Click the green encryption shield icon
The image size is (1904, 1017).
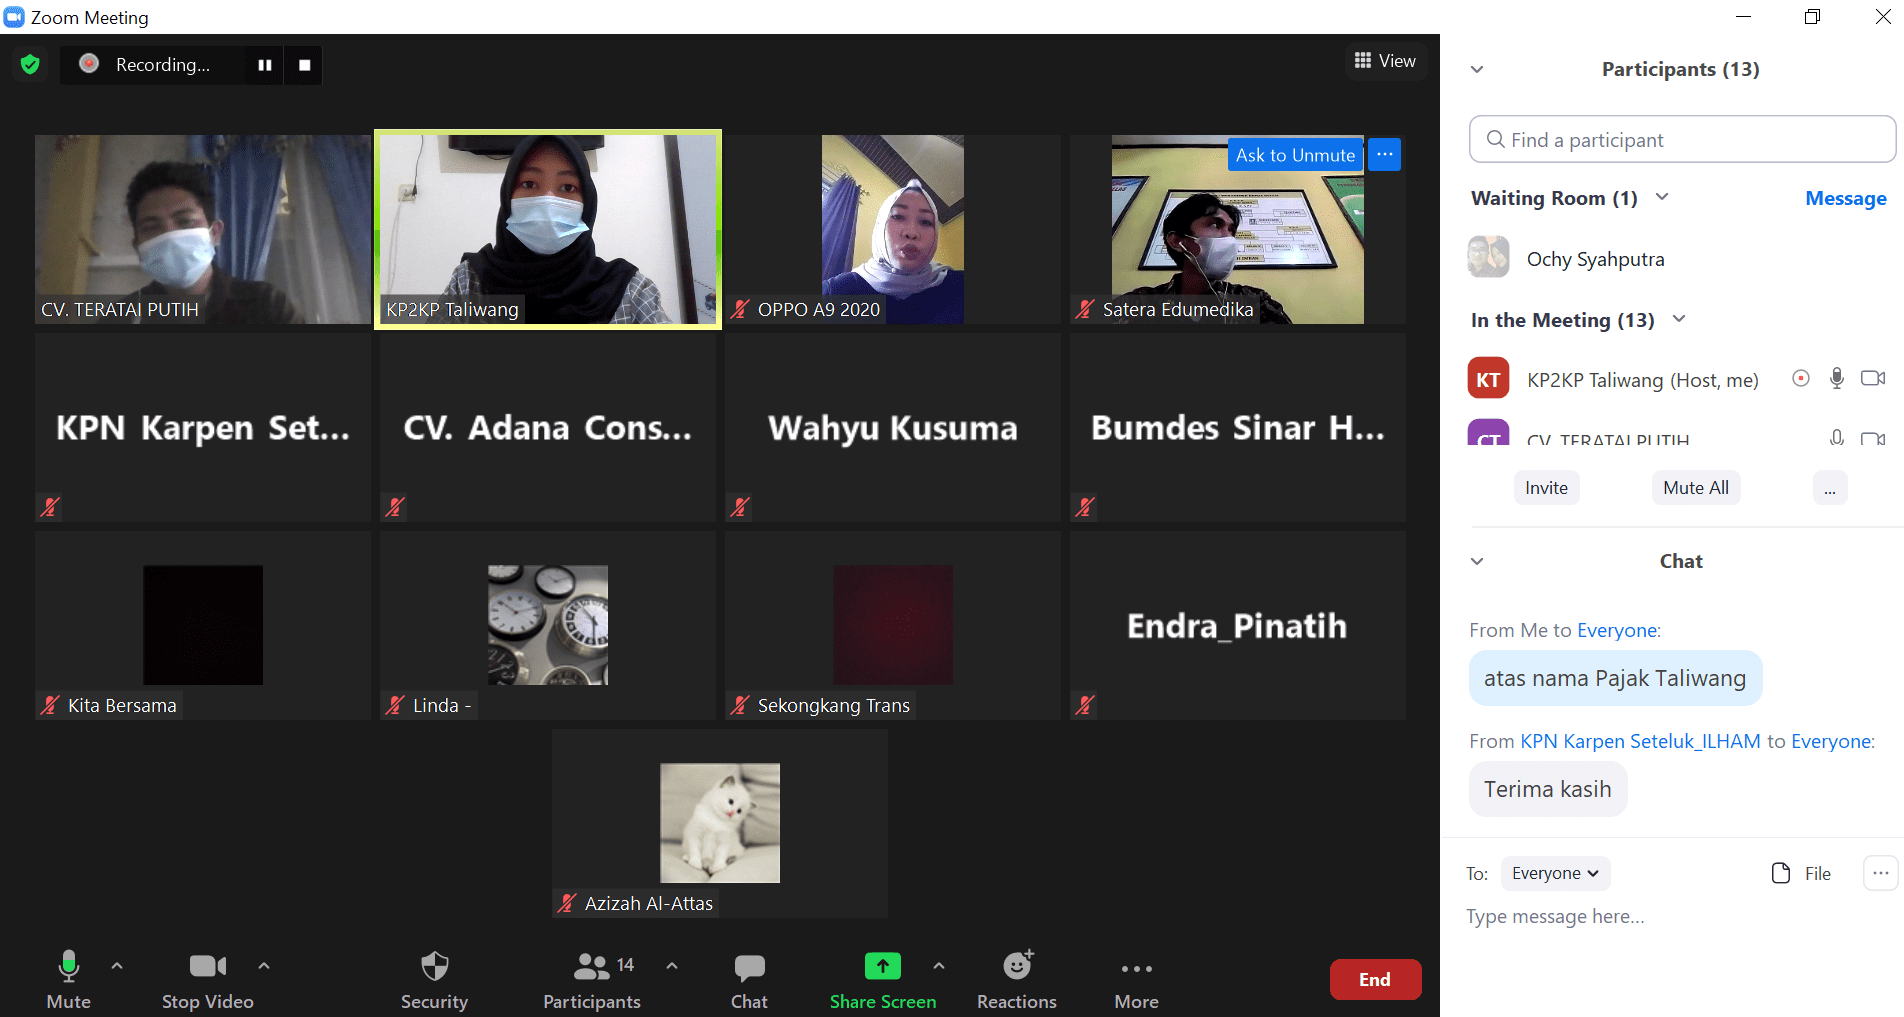point(30,65)
